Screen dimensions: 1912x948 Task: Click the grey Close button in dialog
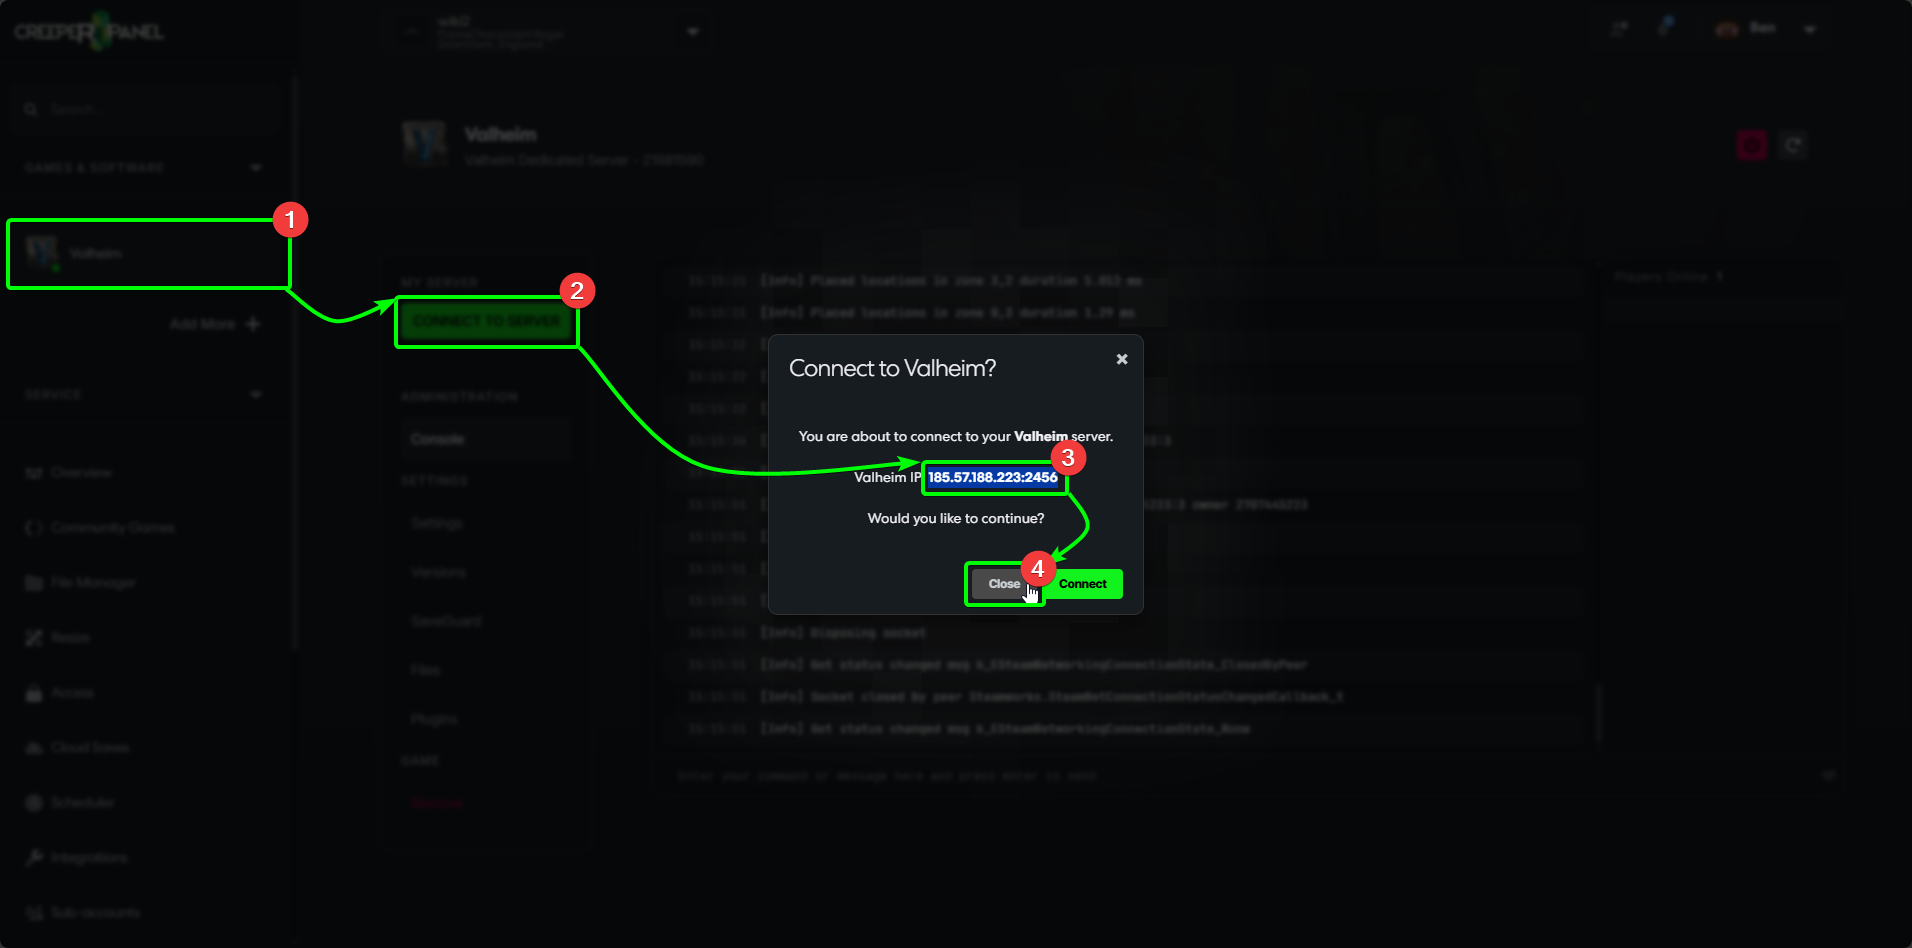[1004, 584]
